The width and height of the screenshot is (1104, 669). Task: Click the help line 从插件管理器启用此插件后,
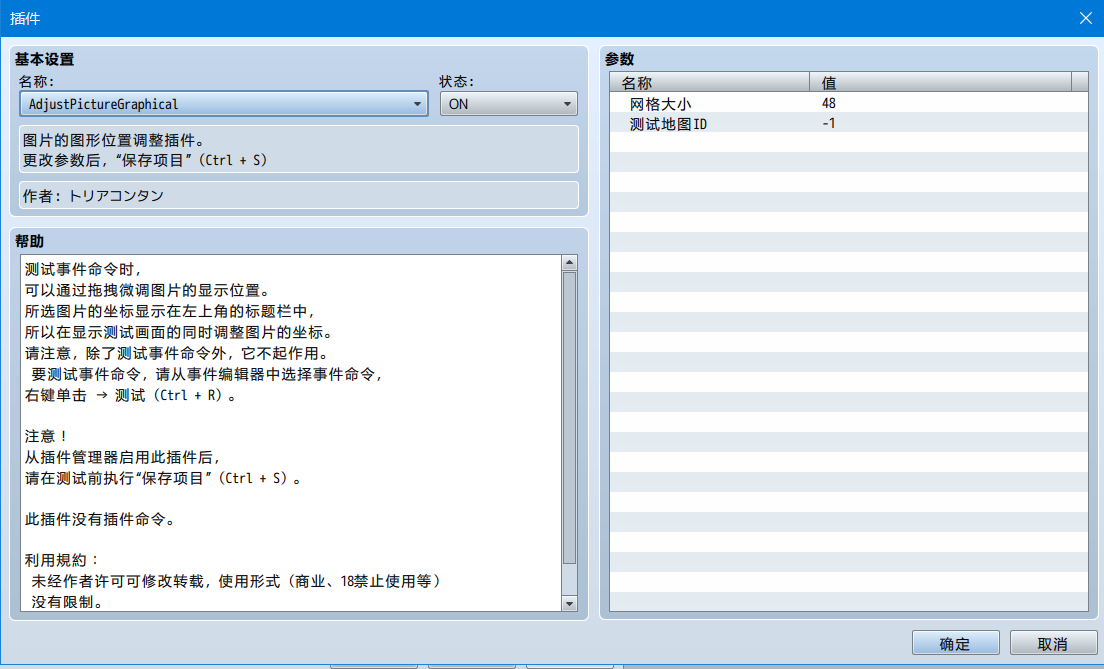tap(123, 458)
